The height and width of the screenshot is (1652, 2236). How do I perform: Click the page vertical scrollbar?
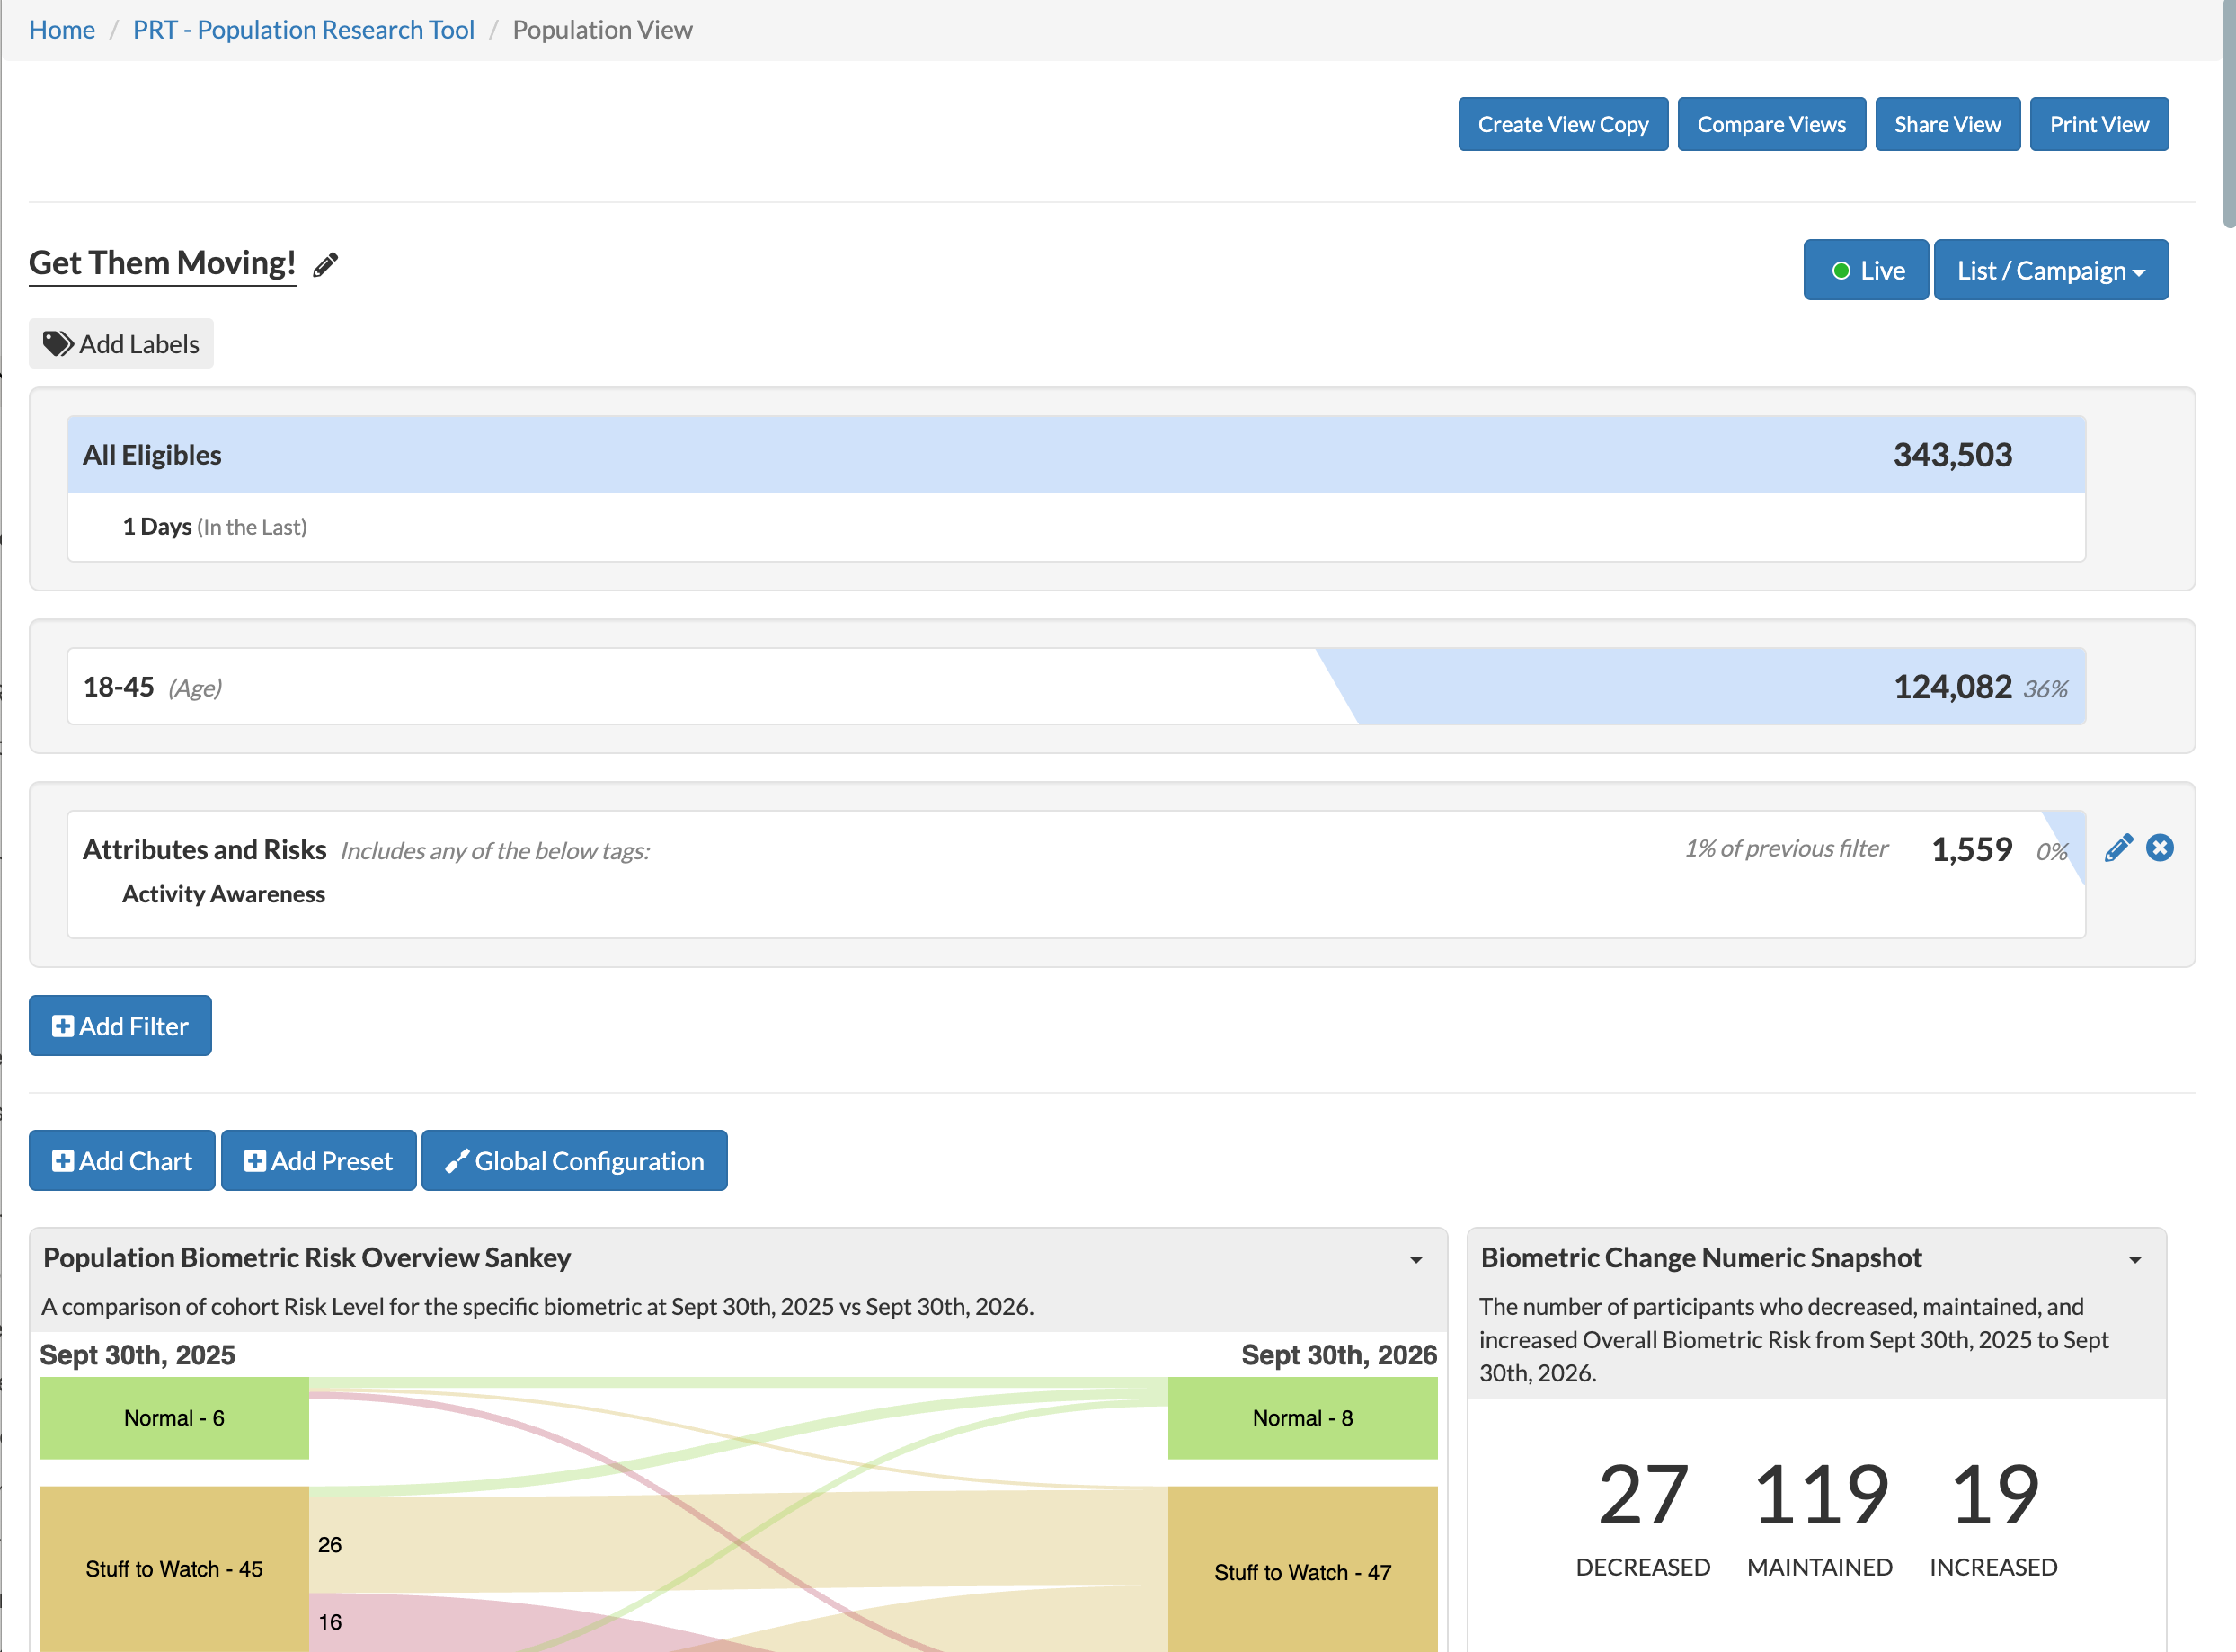(x=2228, y=115)
